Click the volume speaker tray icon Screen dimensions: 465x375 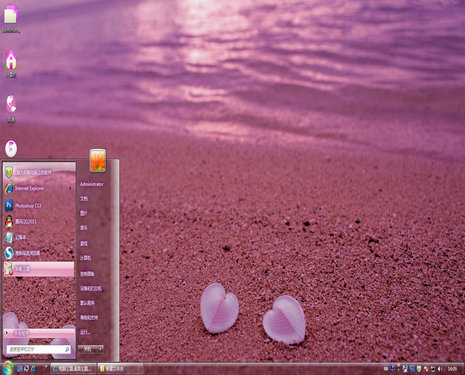(439, 369)
